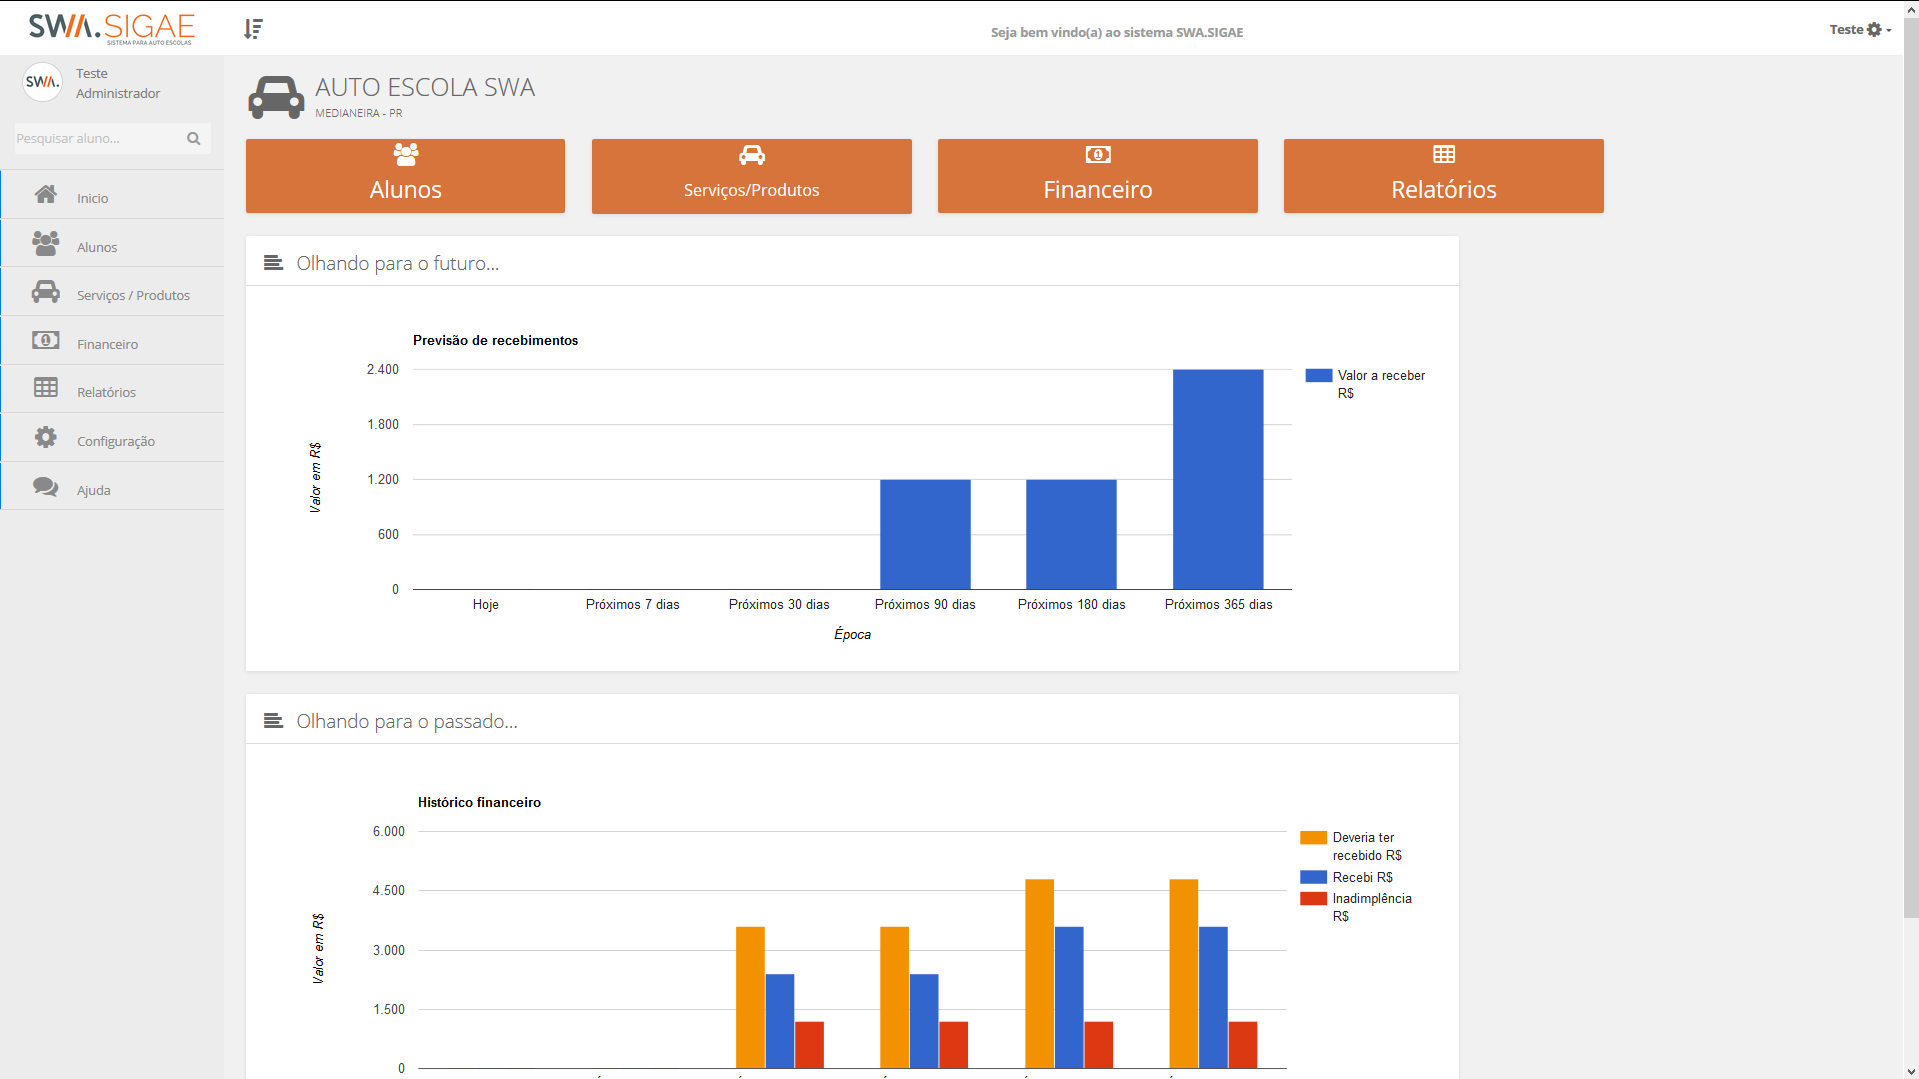Open Serviços / Produtos sidebar item
1919x1079 pixels.
pyautogui.click(x=112, y=292)
